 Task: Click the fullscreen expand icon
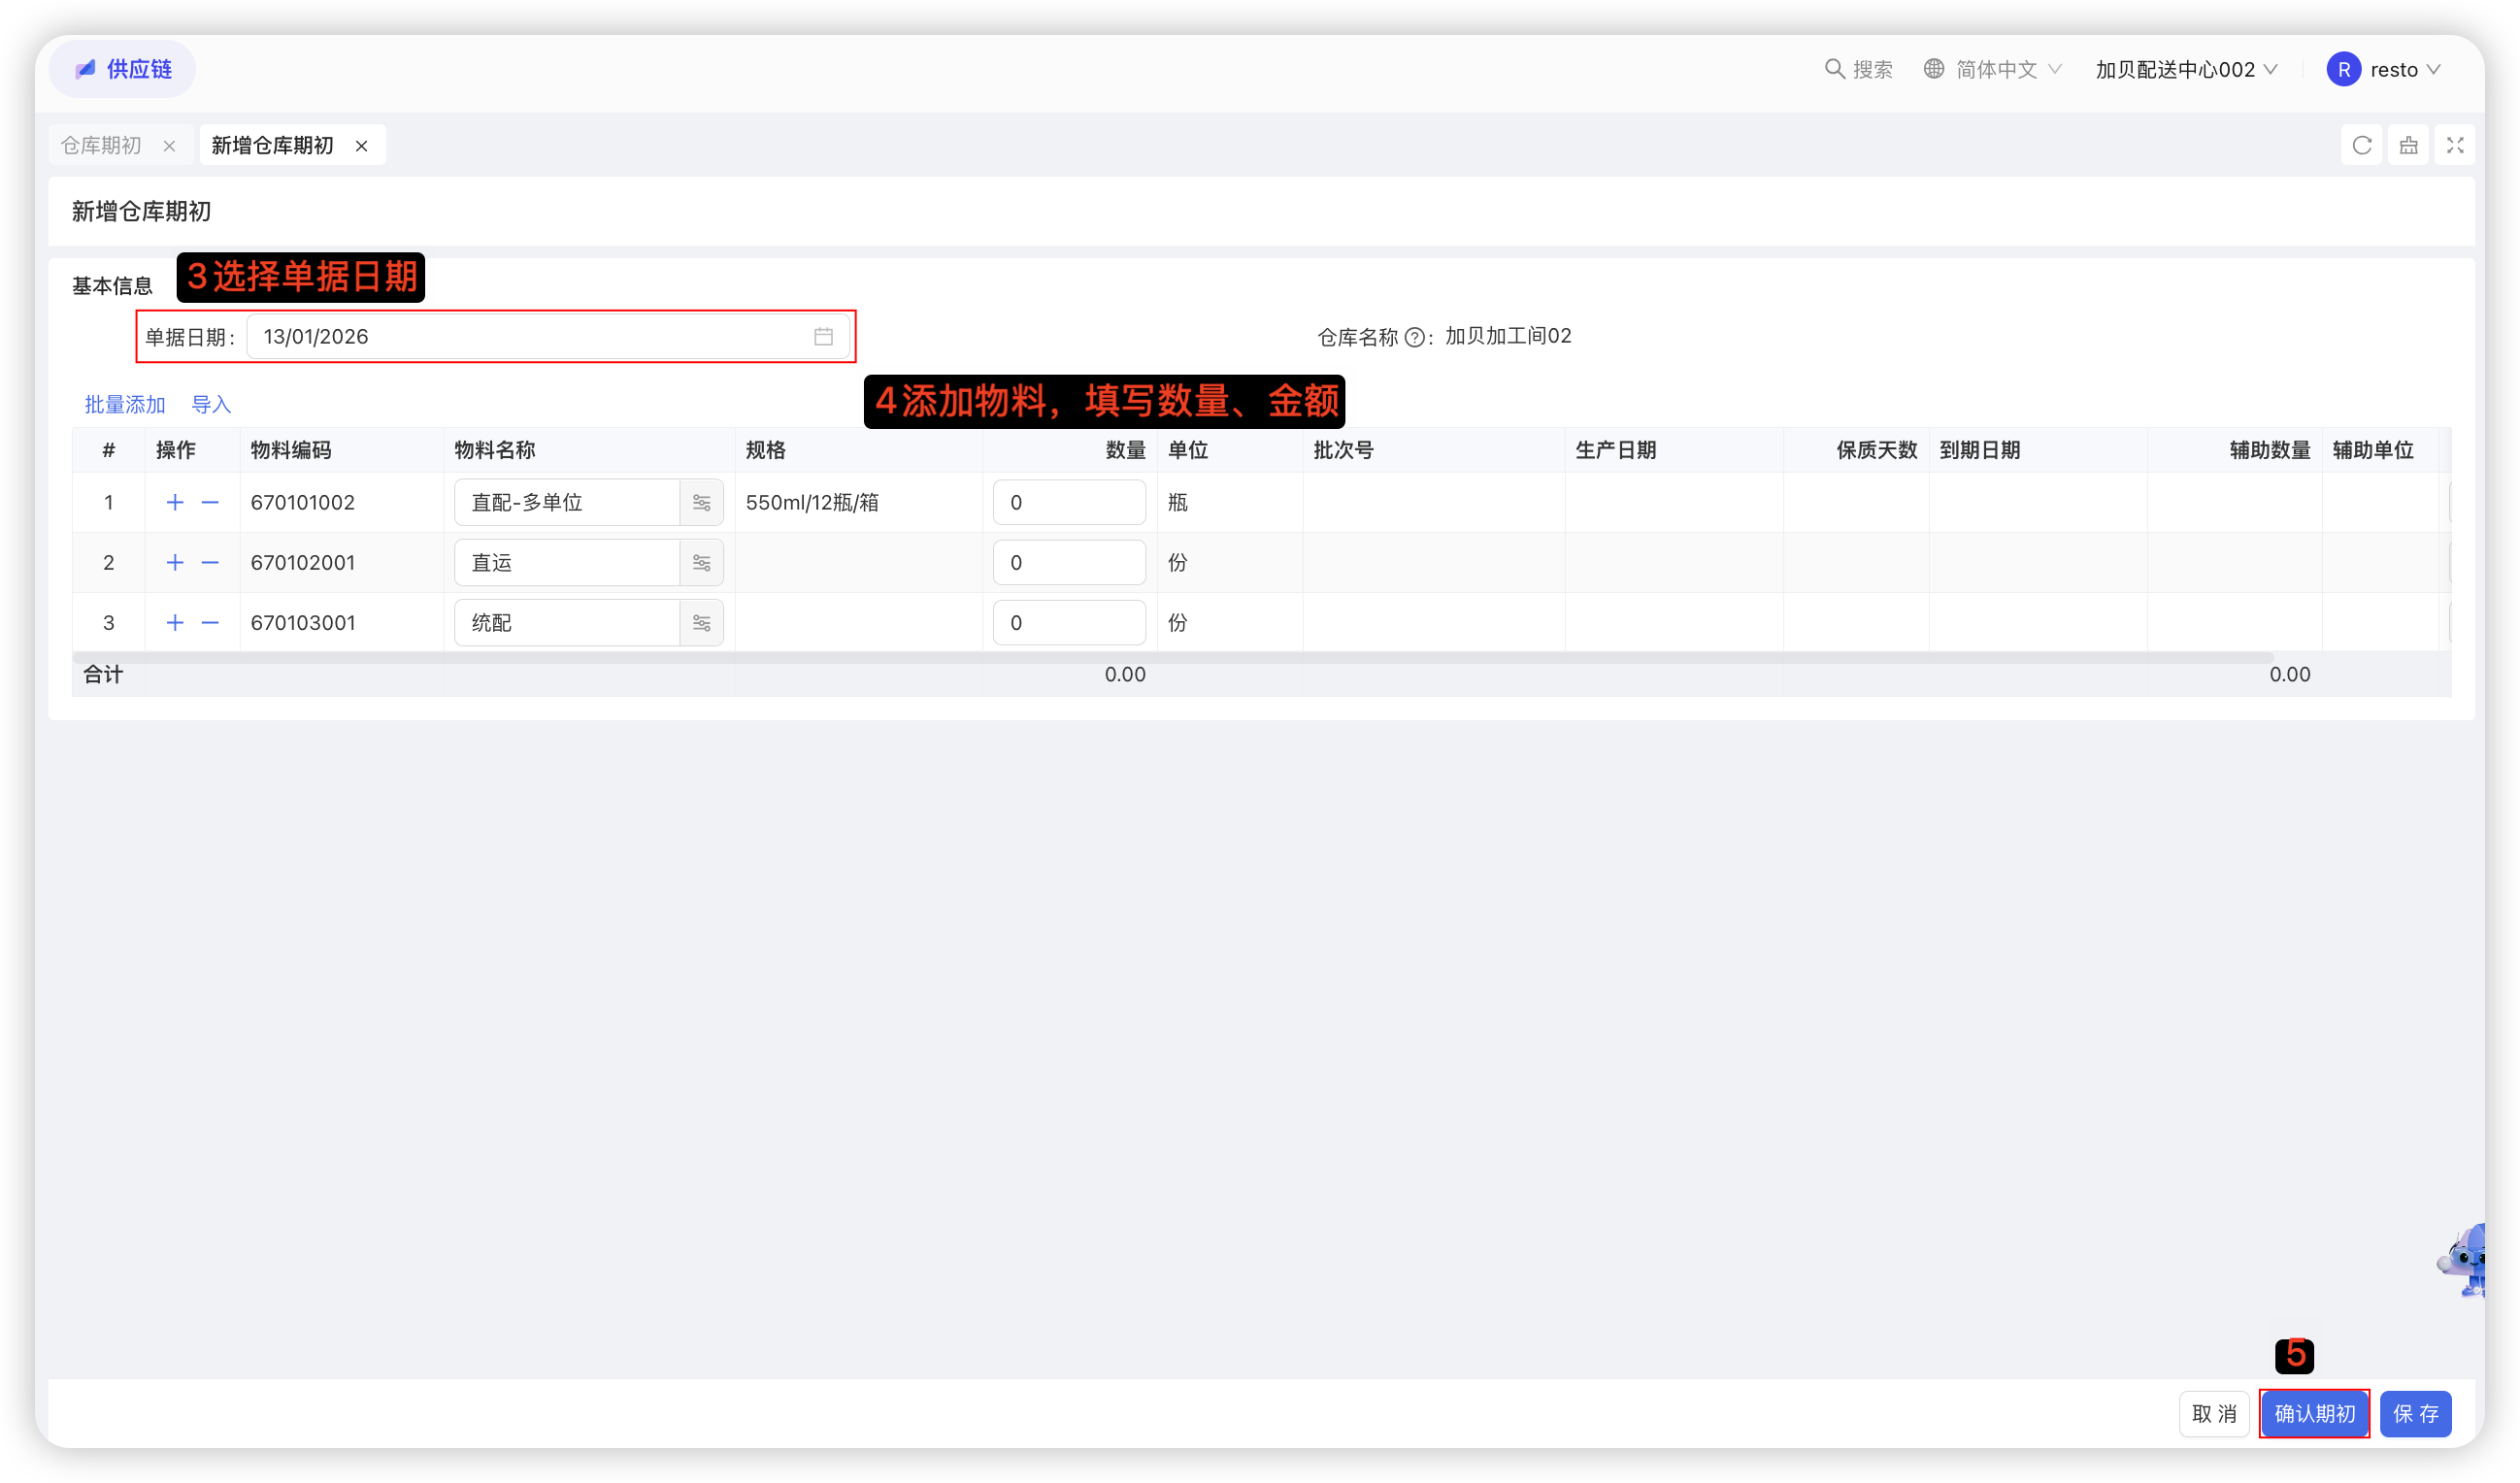2454,145
